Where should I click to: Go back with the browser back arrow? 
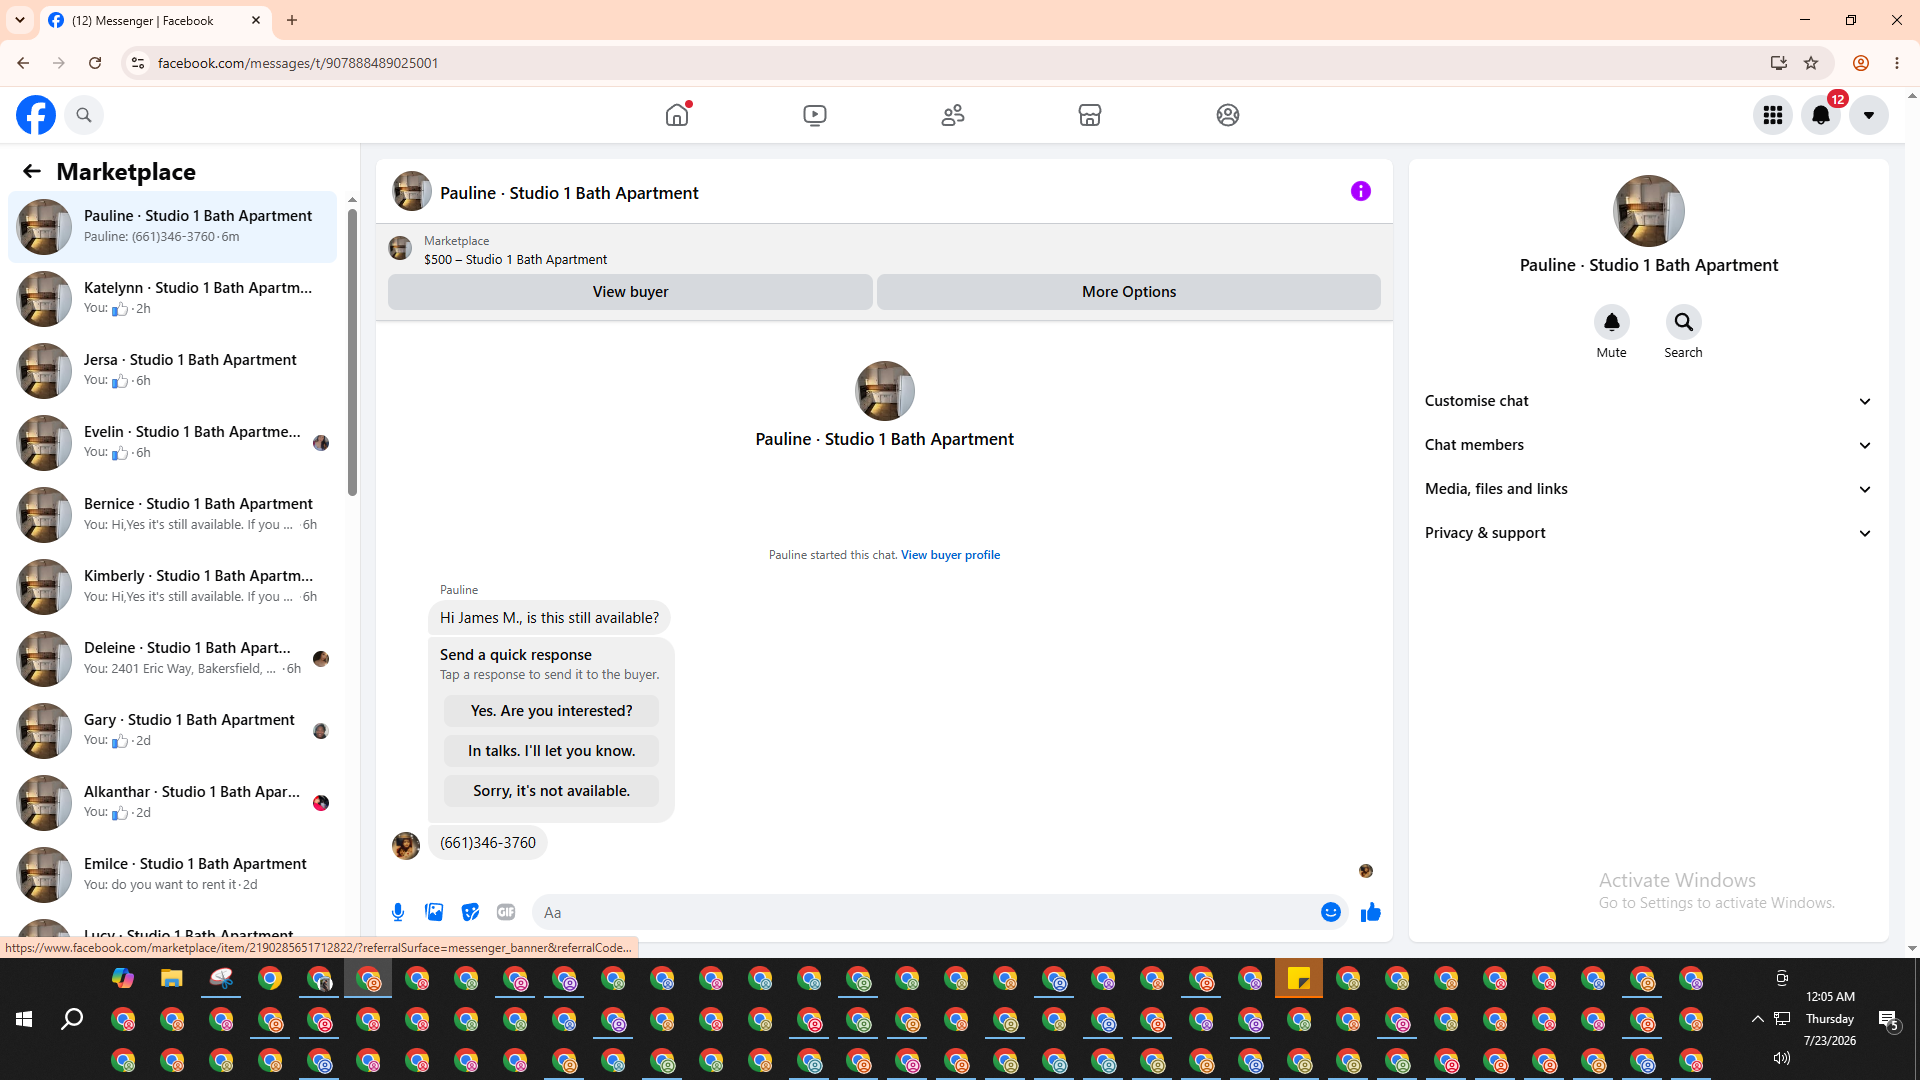[23, 63]
